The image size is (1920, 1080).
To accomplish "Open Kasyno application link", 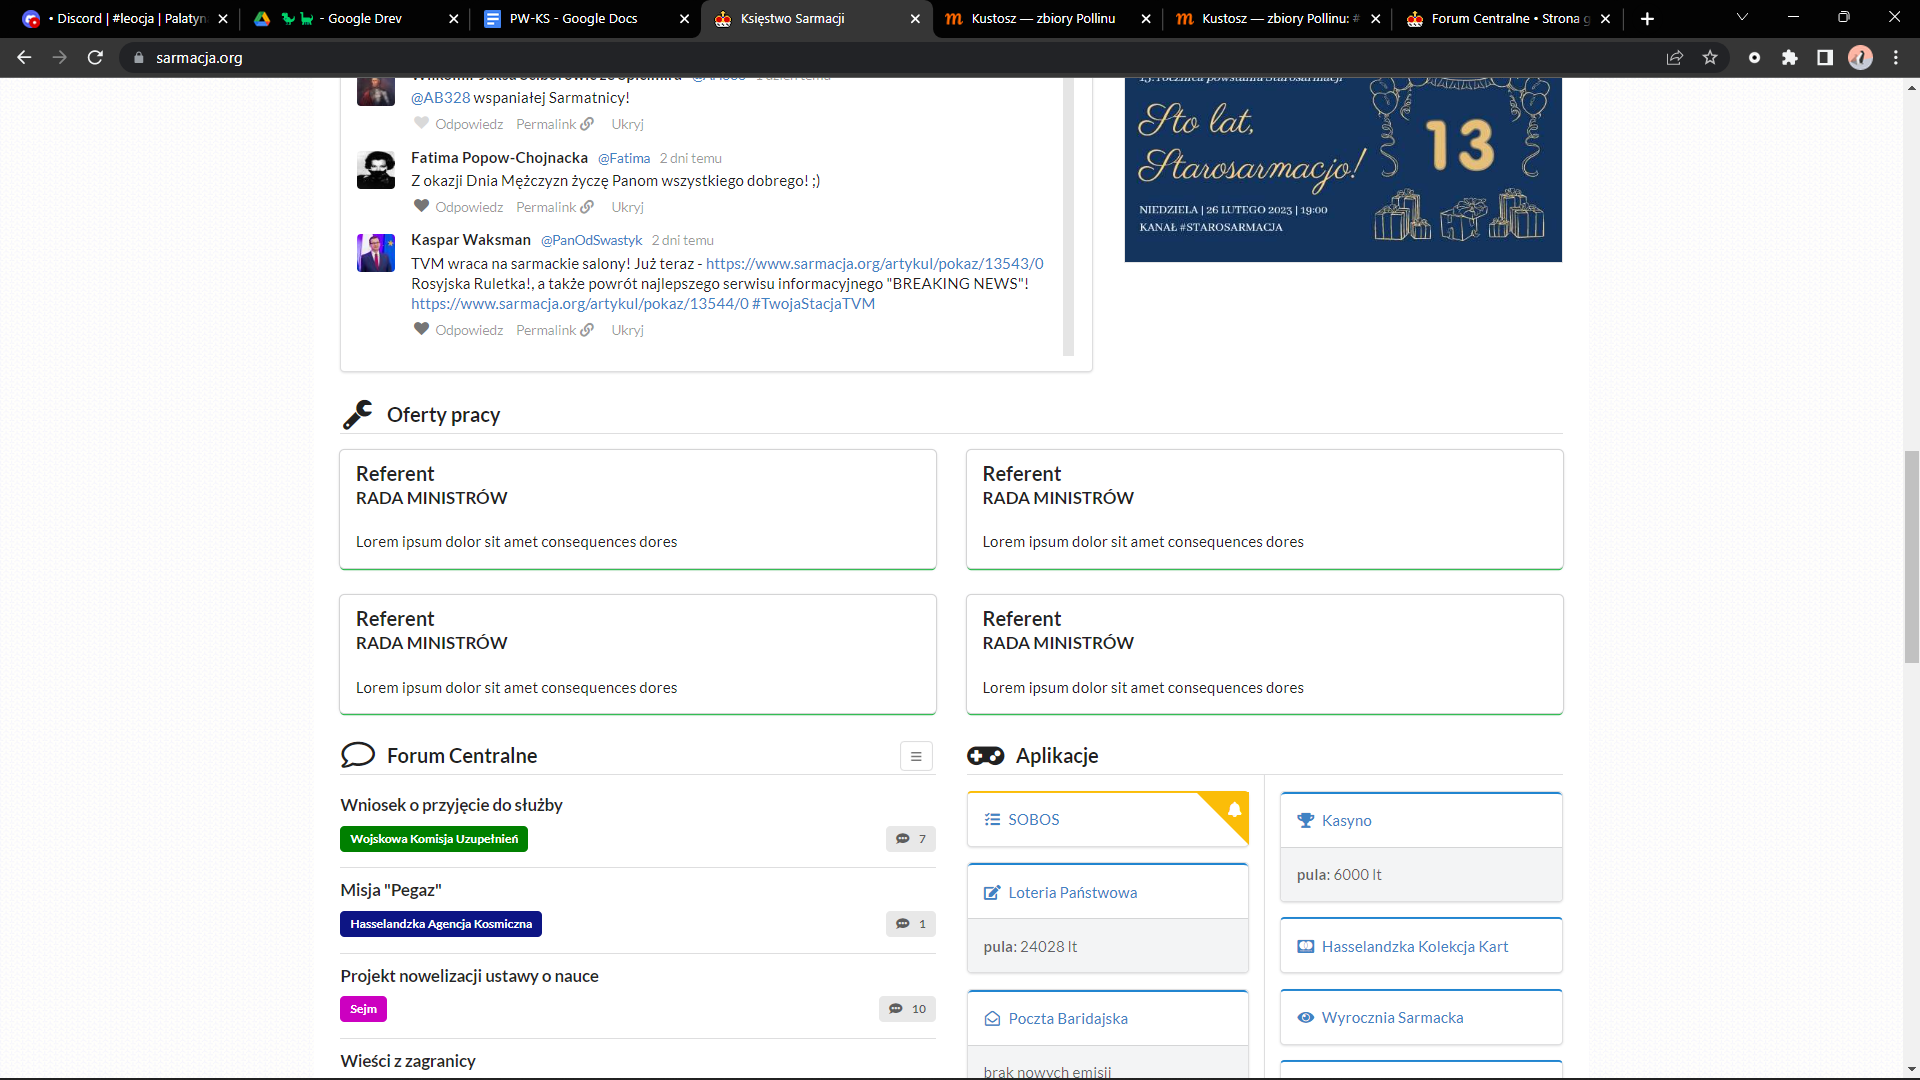I will tap(1346, 821).
